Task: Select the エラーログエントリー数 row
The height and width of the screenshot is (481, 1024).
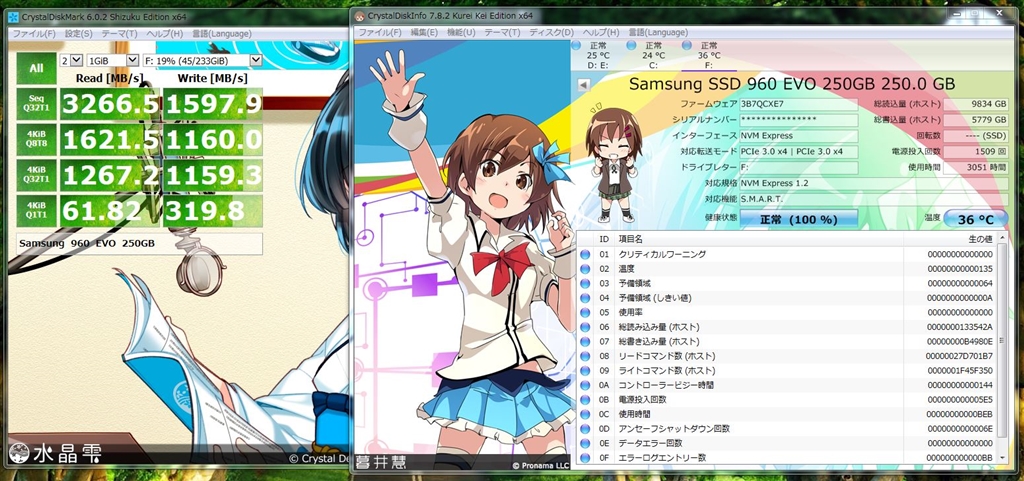Action: point(787,458)
